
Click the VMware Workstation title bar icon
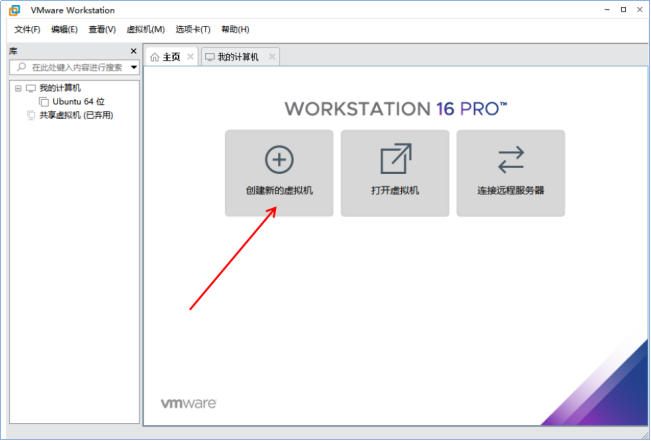click(x=15, y=10)
